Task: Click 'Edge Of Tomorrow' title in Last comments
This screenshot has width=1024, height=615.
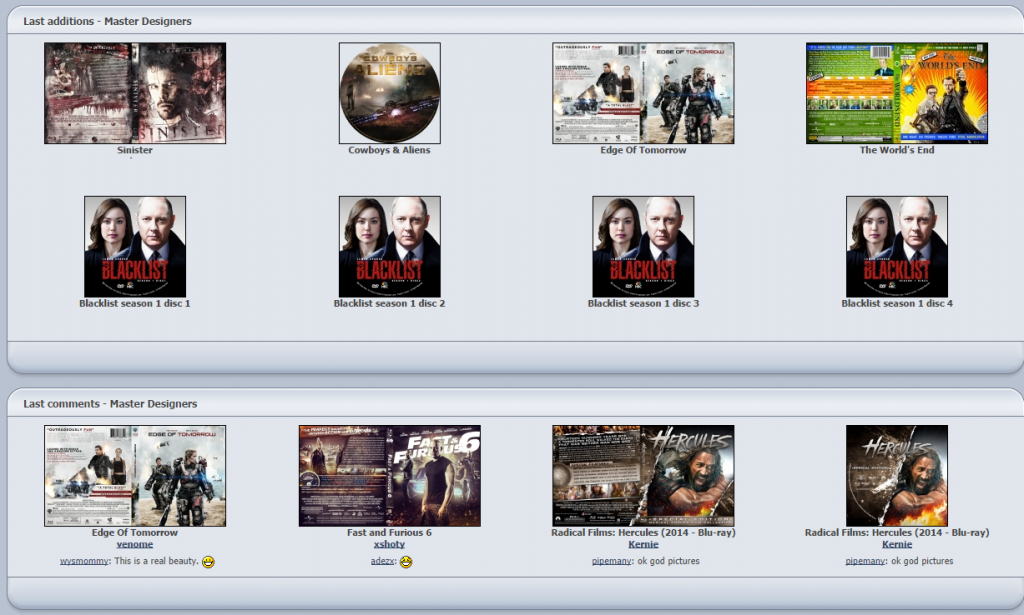Action: [135, 533]
